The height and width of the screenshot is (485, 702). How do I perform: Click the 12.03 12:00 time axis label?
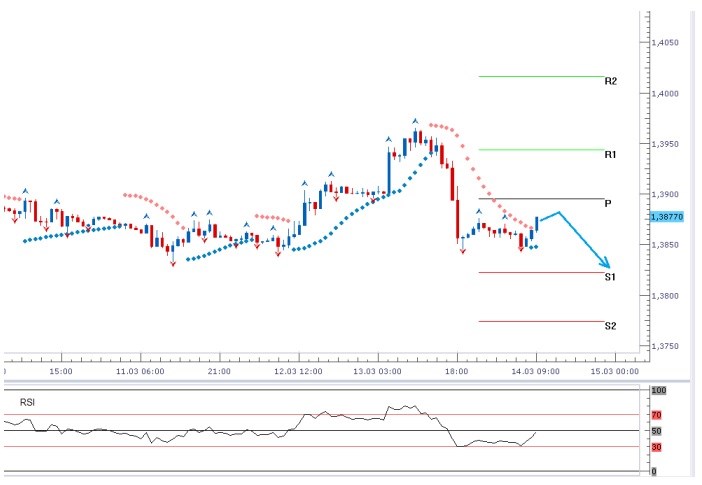(298, 371)
